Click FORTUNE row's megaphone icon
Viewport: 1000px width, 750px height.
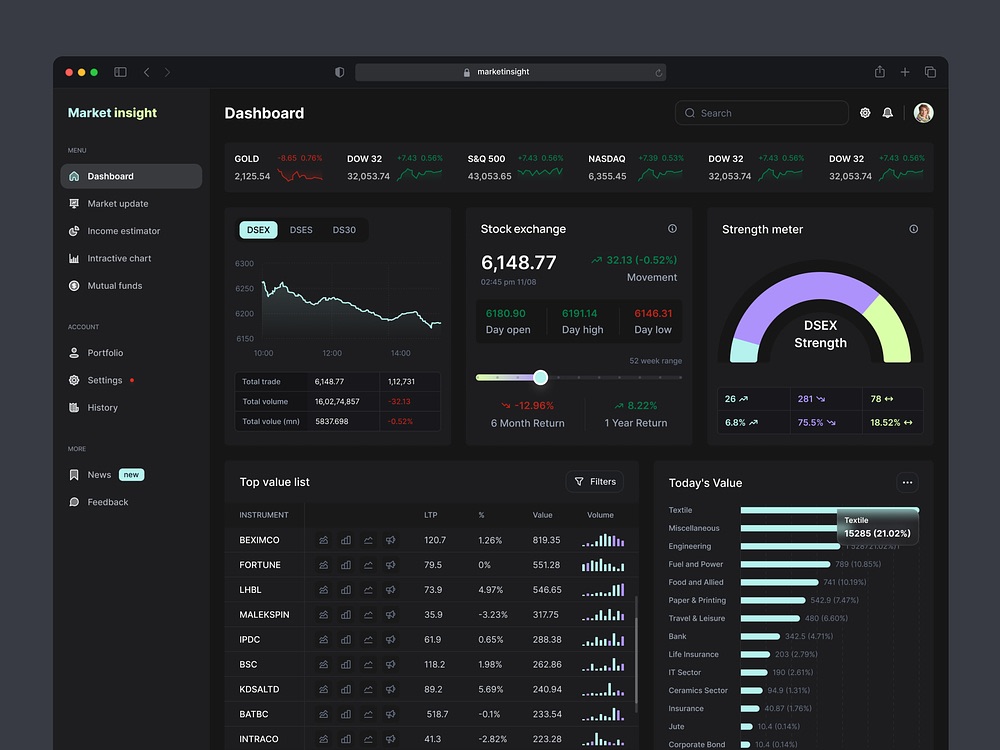390,565
